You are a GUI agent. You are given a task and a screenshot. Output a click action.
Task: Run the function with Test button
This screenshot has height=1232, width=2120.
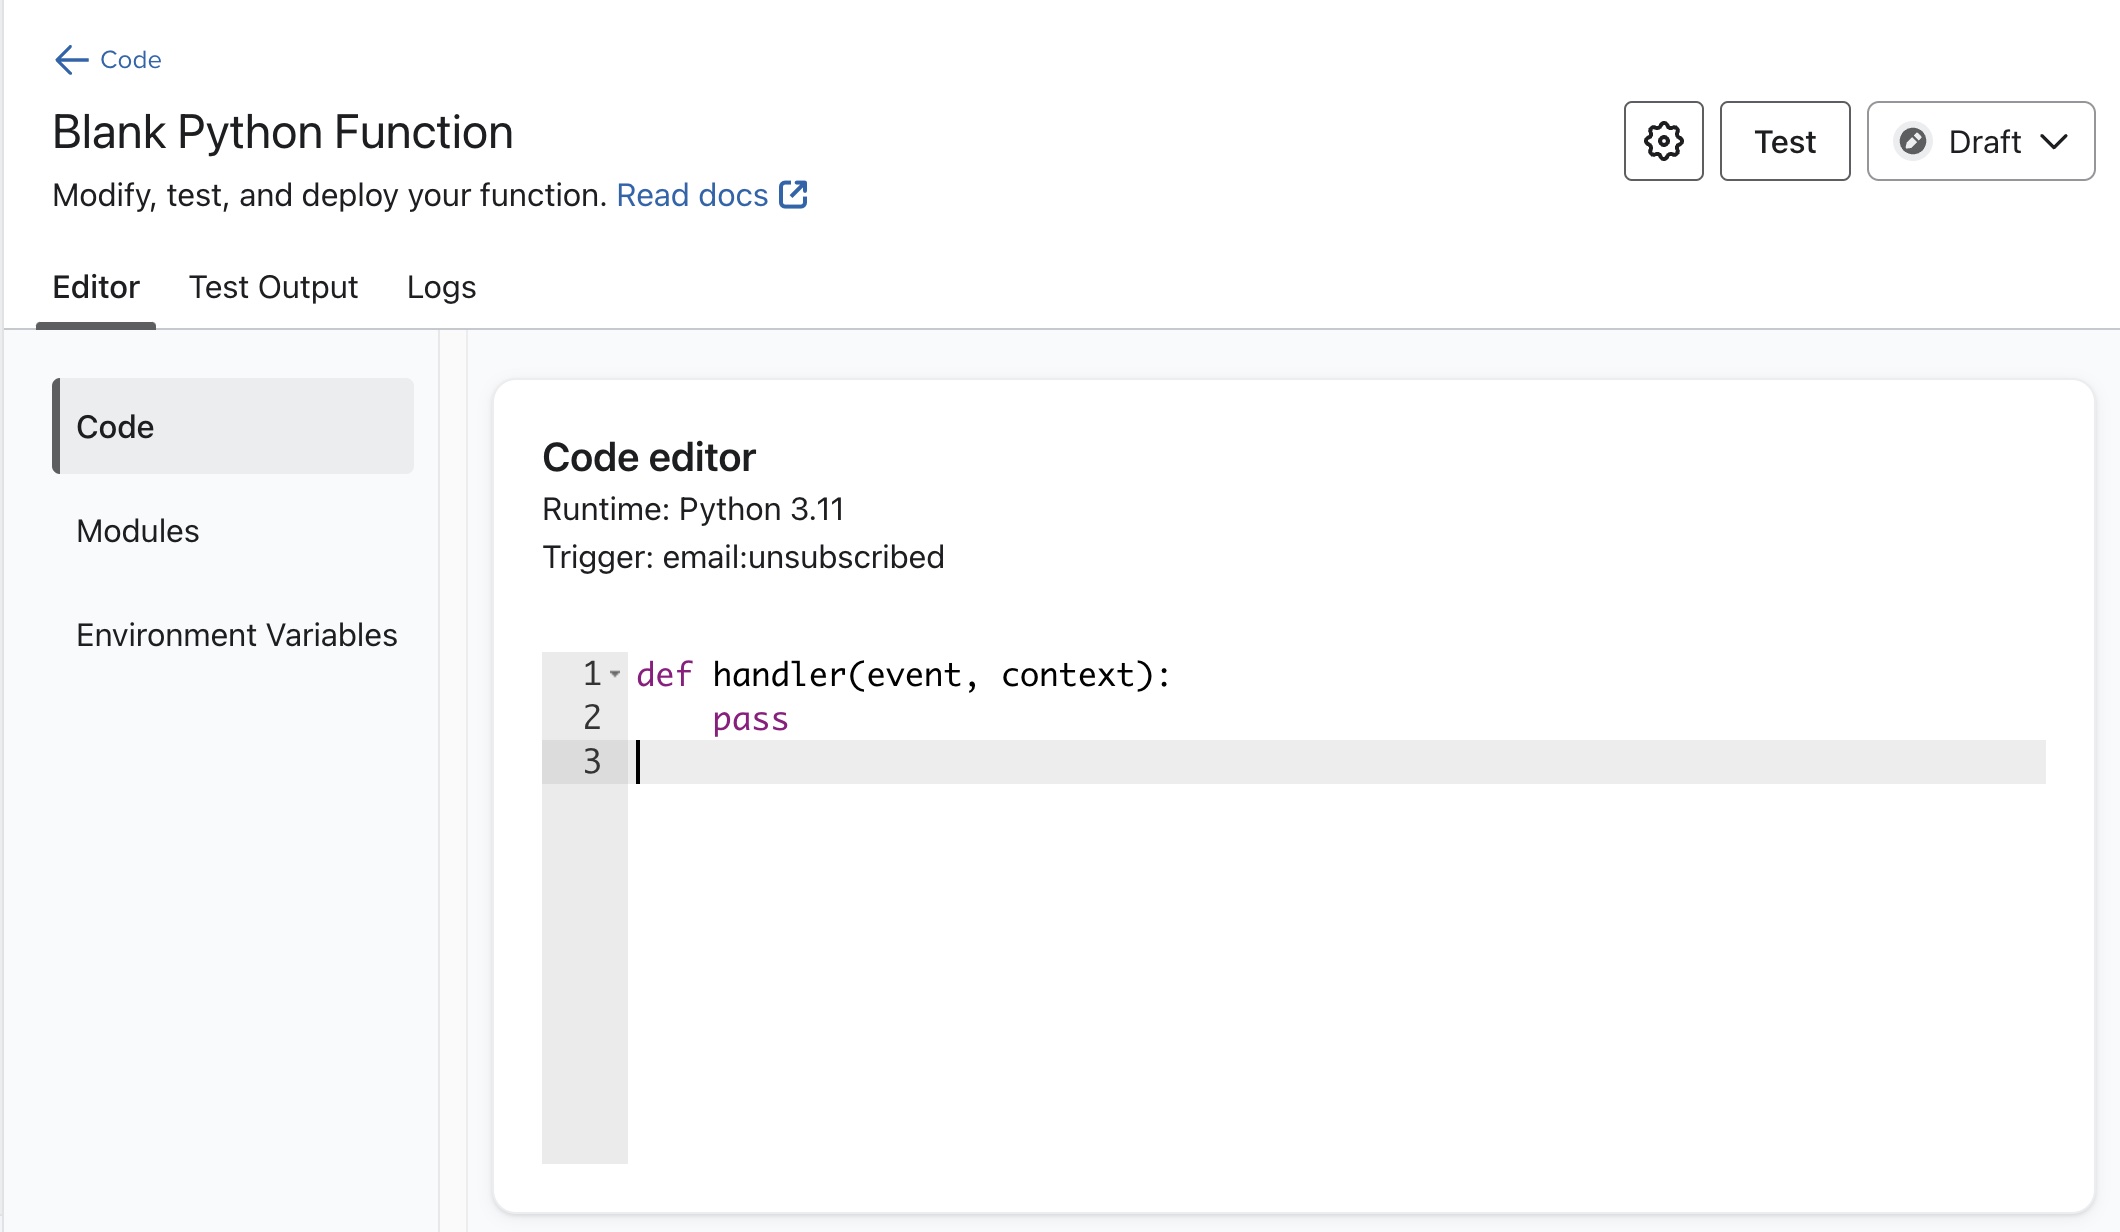(x=1784, y=141)
